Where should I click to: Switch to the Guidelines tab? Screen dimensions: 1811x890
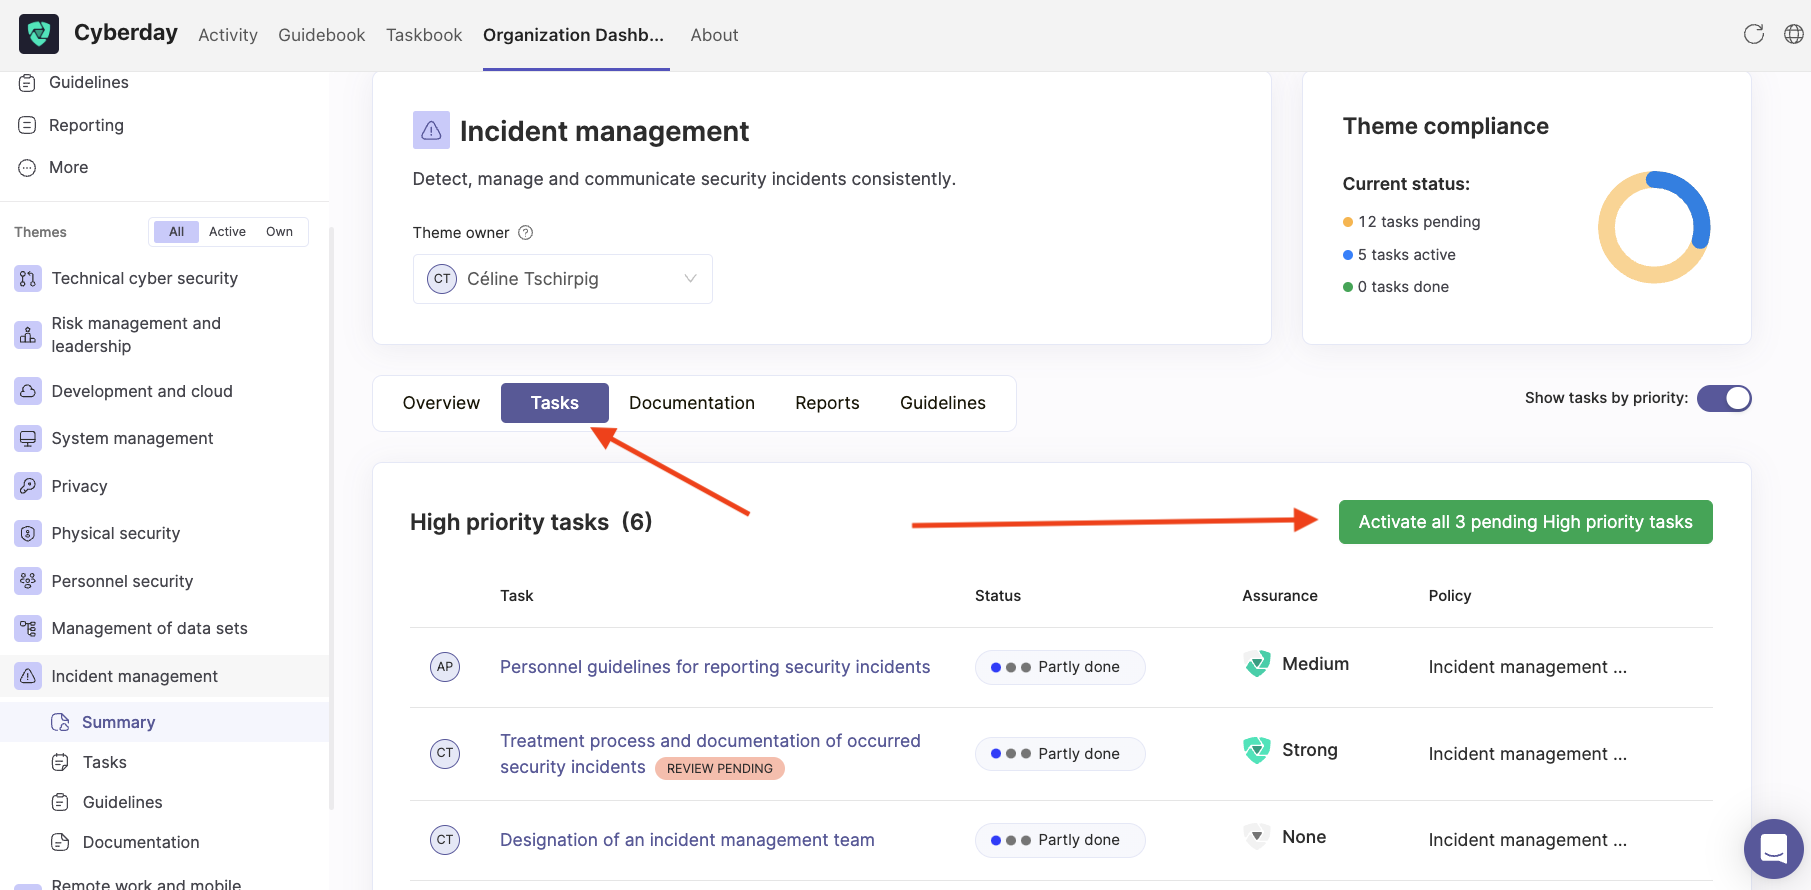pos(943,403)
